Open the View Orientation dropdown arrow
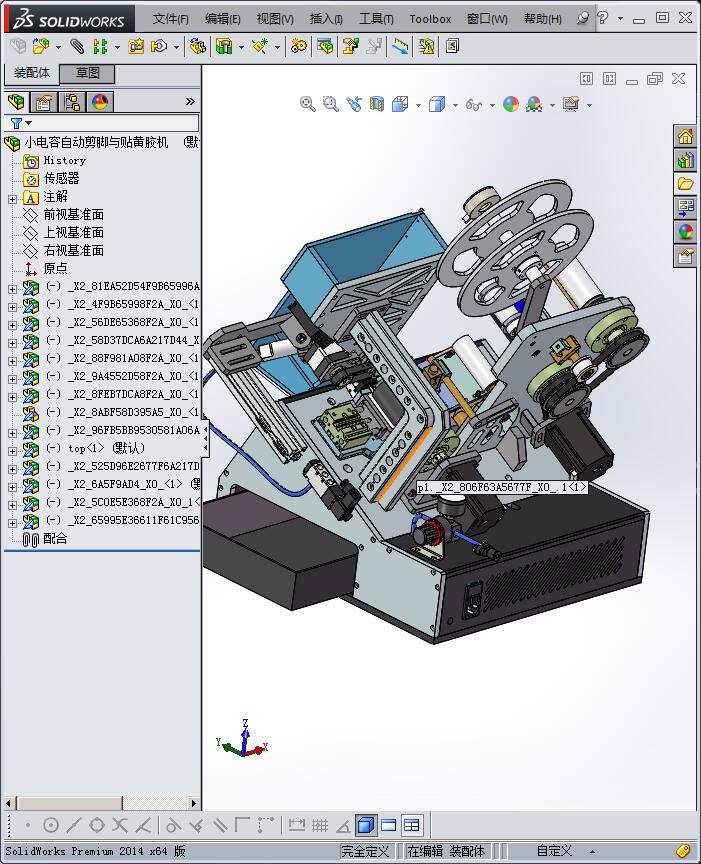 (x=418, y=105)
